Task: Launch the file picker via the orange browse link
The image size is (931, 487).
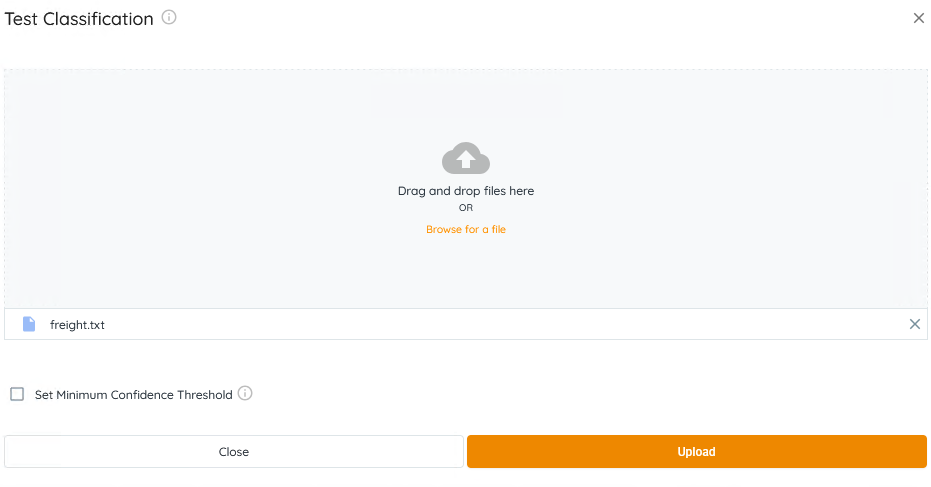Action: [466, 229]
